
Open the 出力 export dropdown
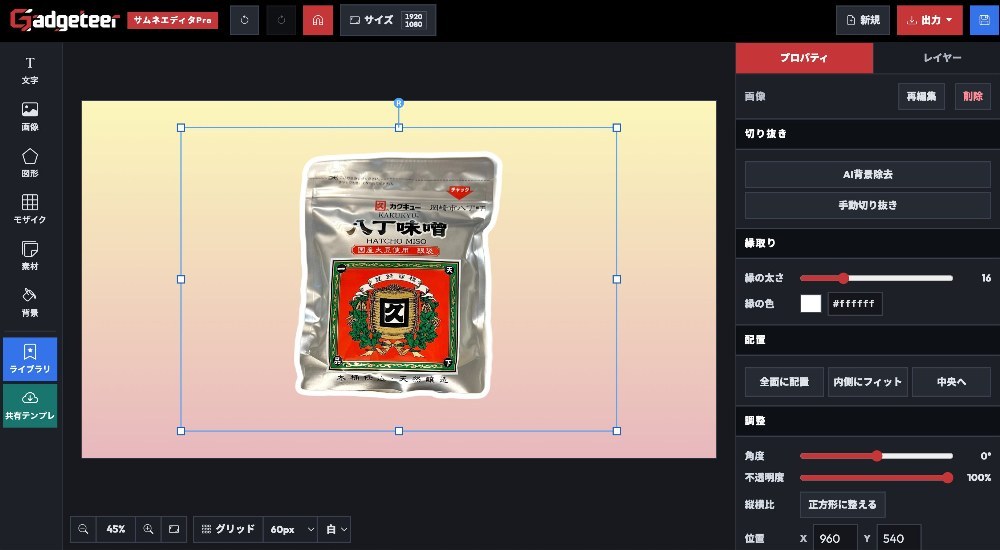tap(929, 20)
